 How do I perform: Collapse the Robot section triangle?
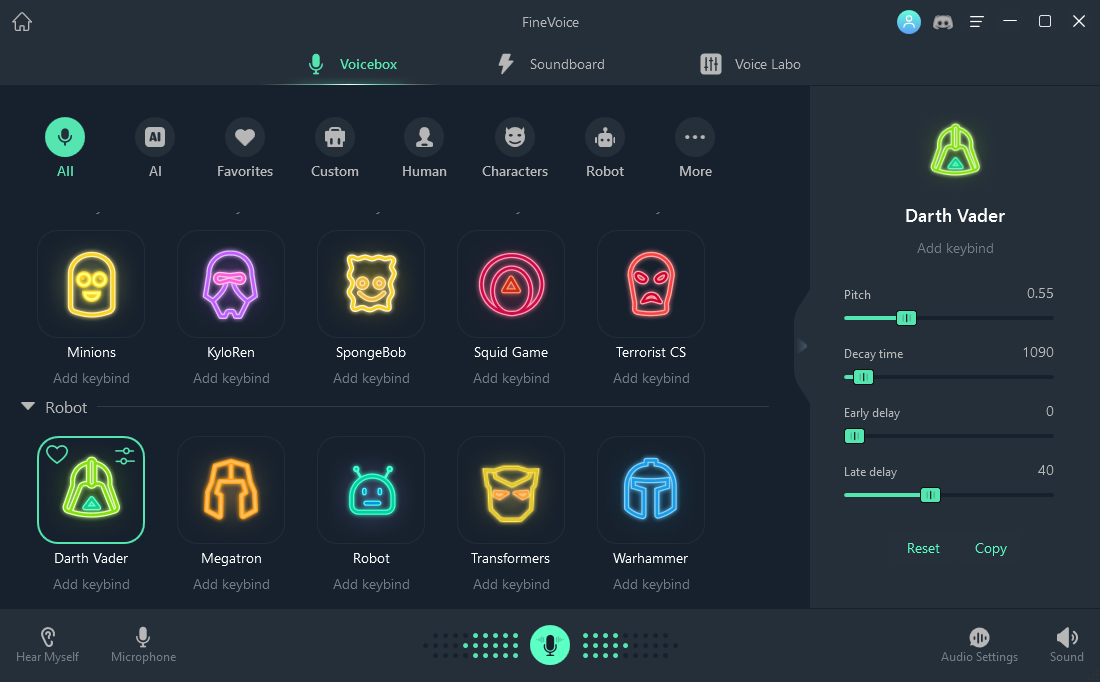click(28, 406)
